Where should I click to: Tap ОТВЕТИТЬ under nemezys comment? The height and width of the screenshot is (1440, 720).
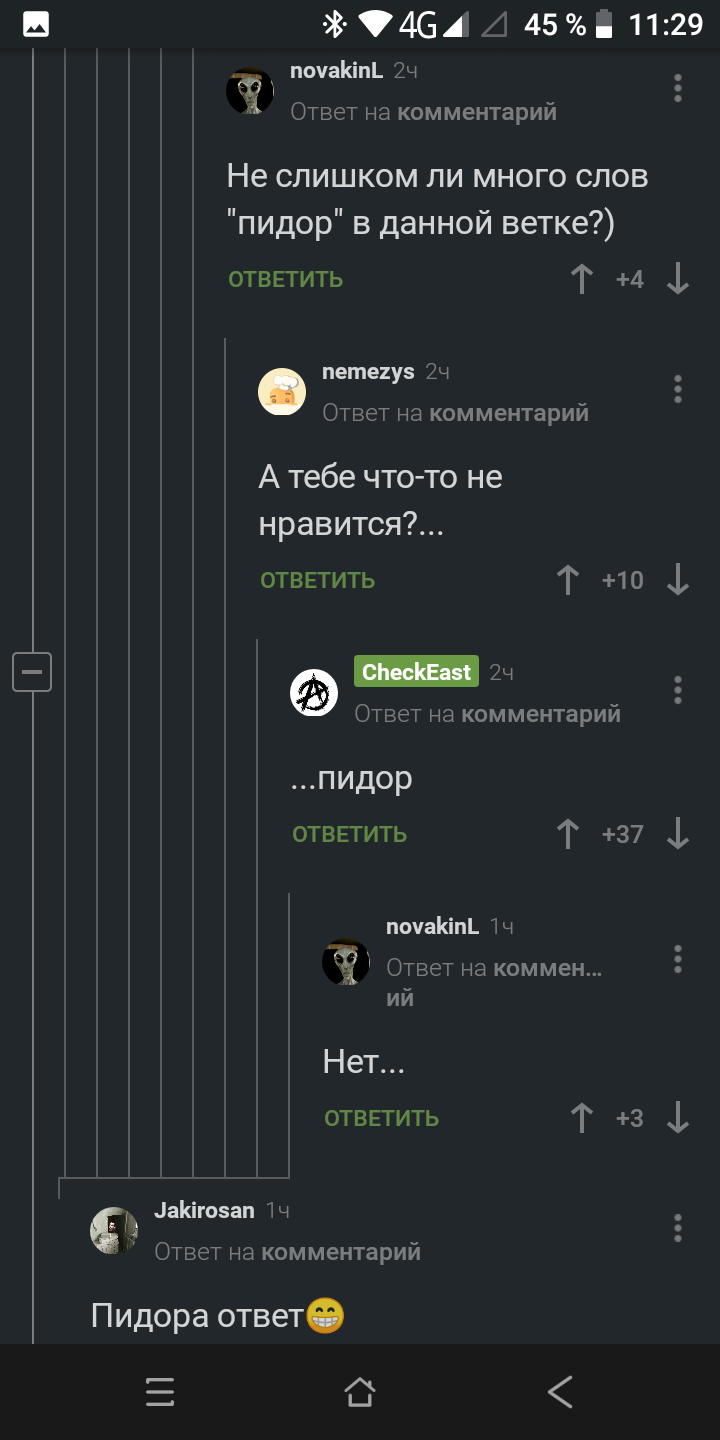pyautogui.click(x=318, y=580)
